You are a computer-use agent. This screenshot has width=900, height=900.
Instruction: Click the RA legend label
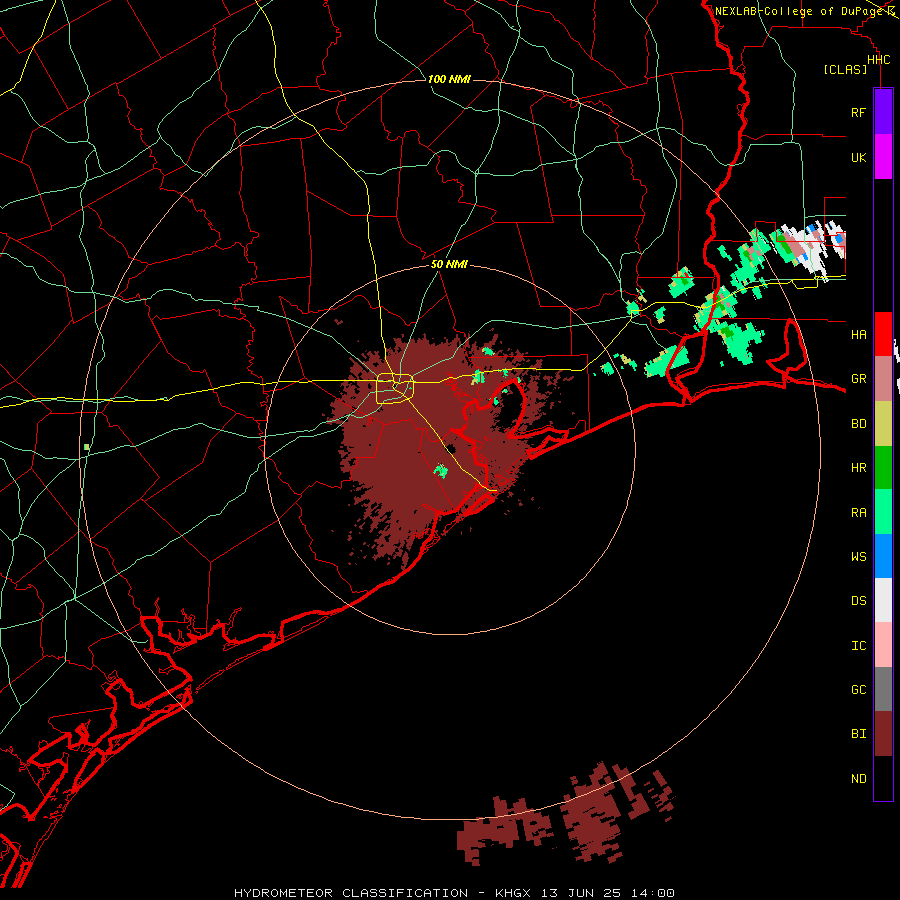coord(858,513)
